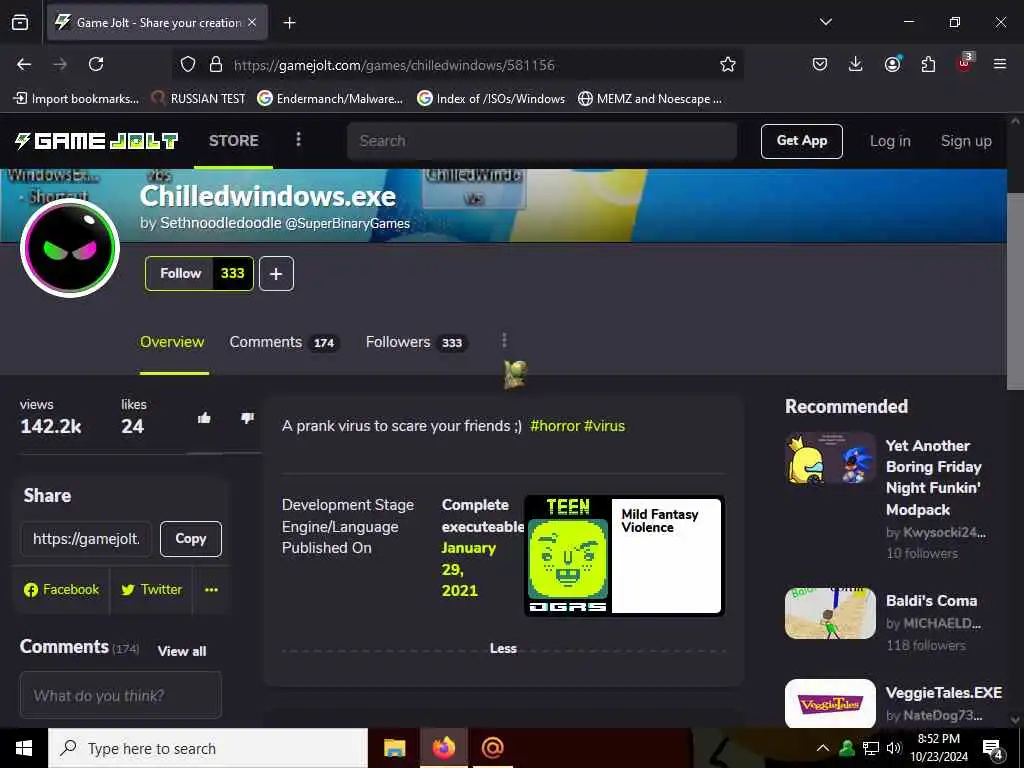1024x768 pixels.
Task: Click the Game Jolt logo
Action: pyautogui.click(x=97, y=140)
